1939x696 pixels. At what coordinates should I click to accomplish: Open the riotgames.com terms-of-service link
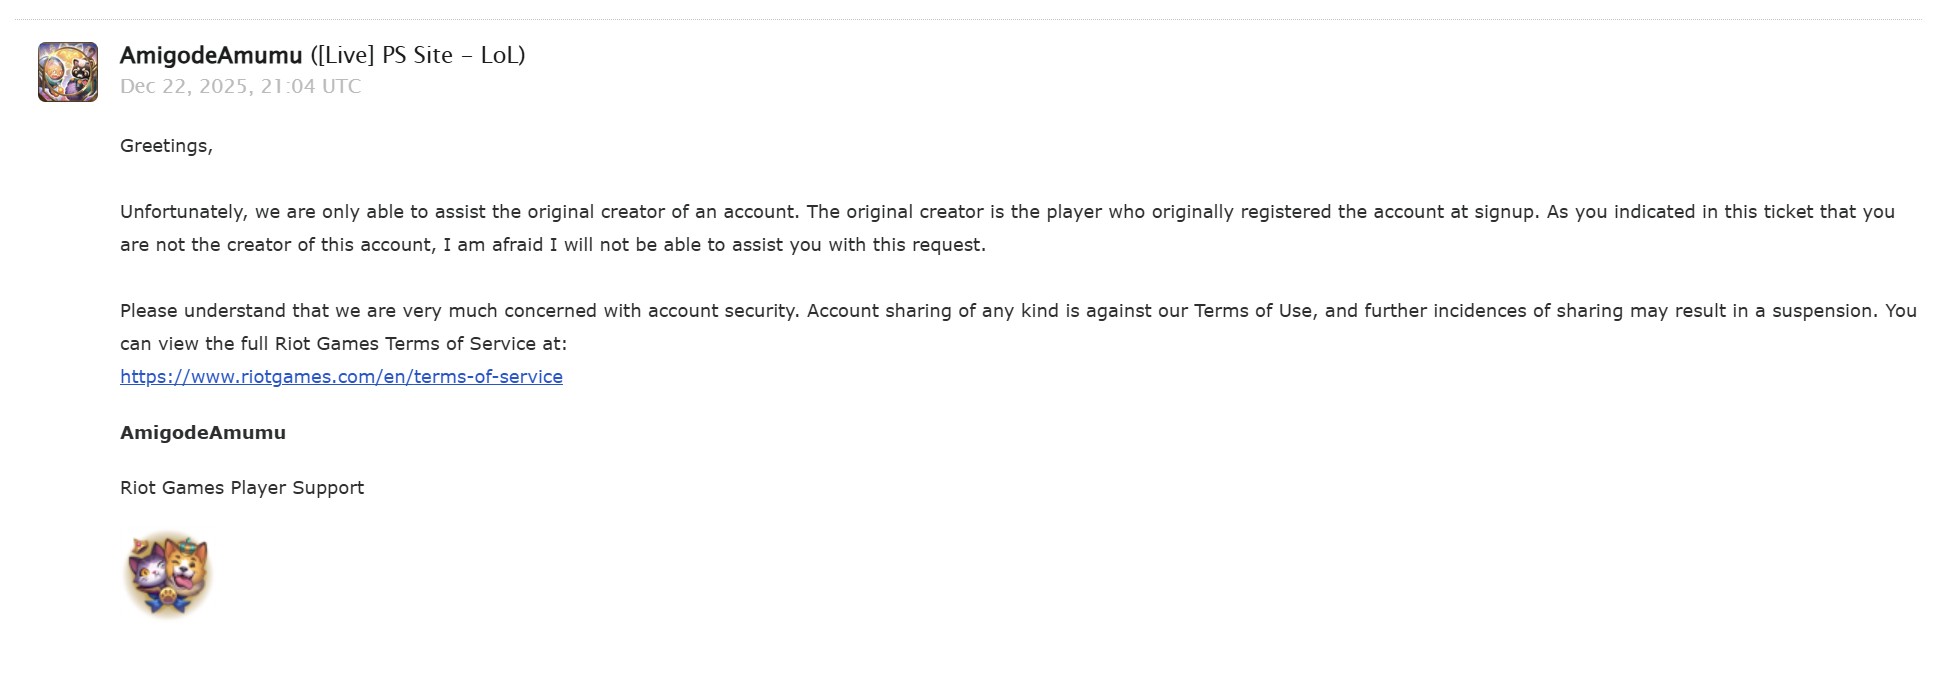[x=341, y=376]
